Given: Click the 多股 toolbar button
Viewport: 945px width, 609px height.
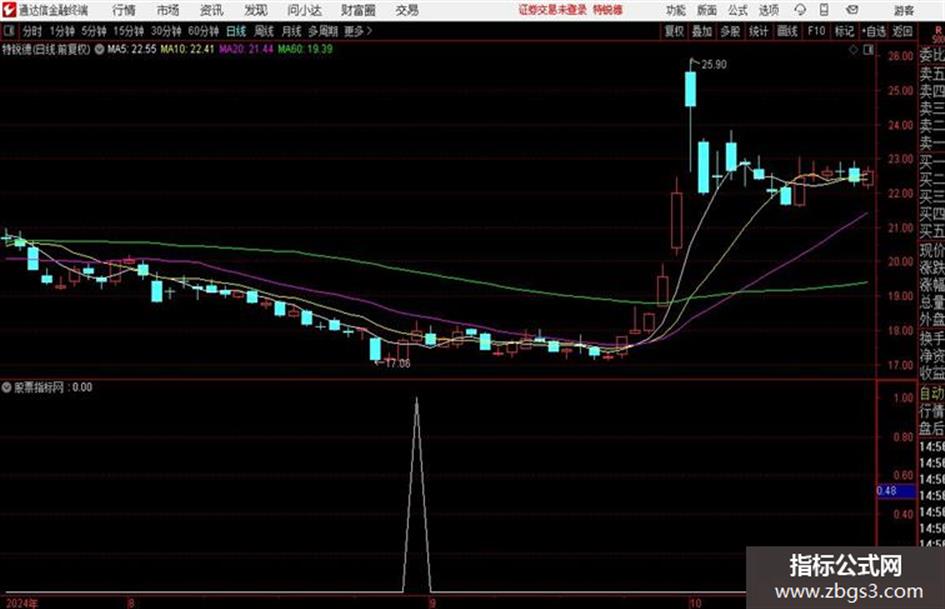Looking at the screenshot, I should pyautogui.click(x=730, y=31).
